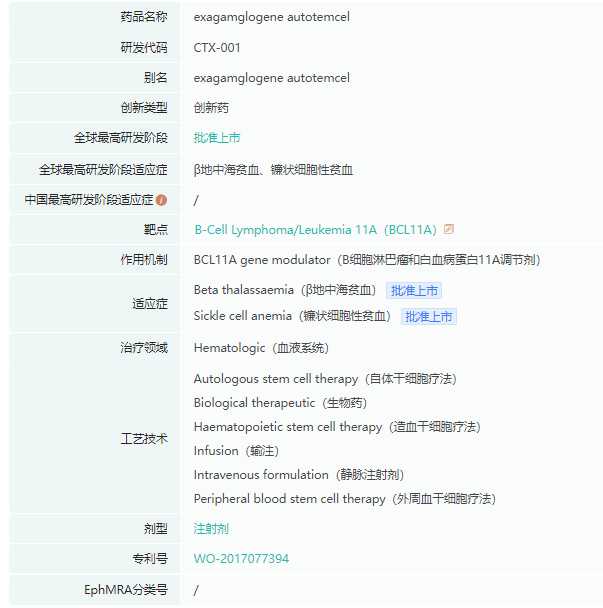Open the external link icon after BCL11A
Viewport: 603px width, 608px height.
click(449, 229)
